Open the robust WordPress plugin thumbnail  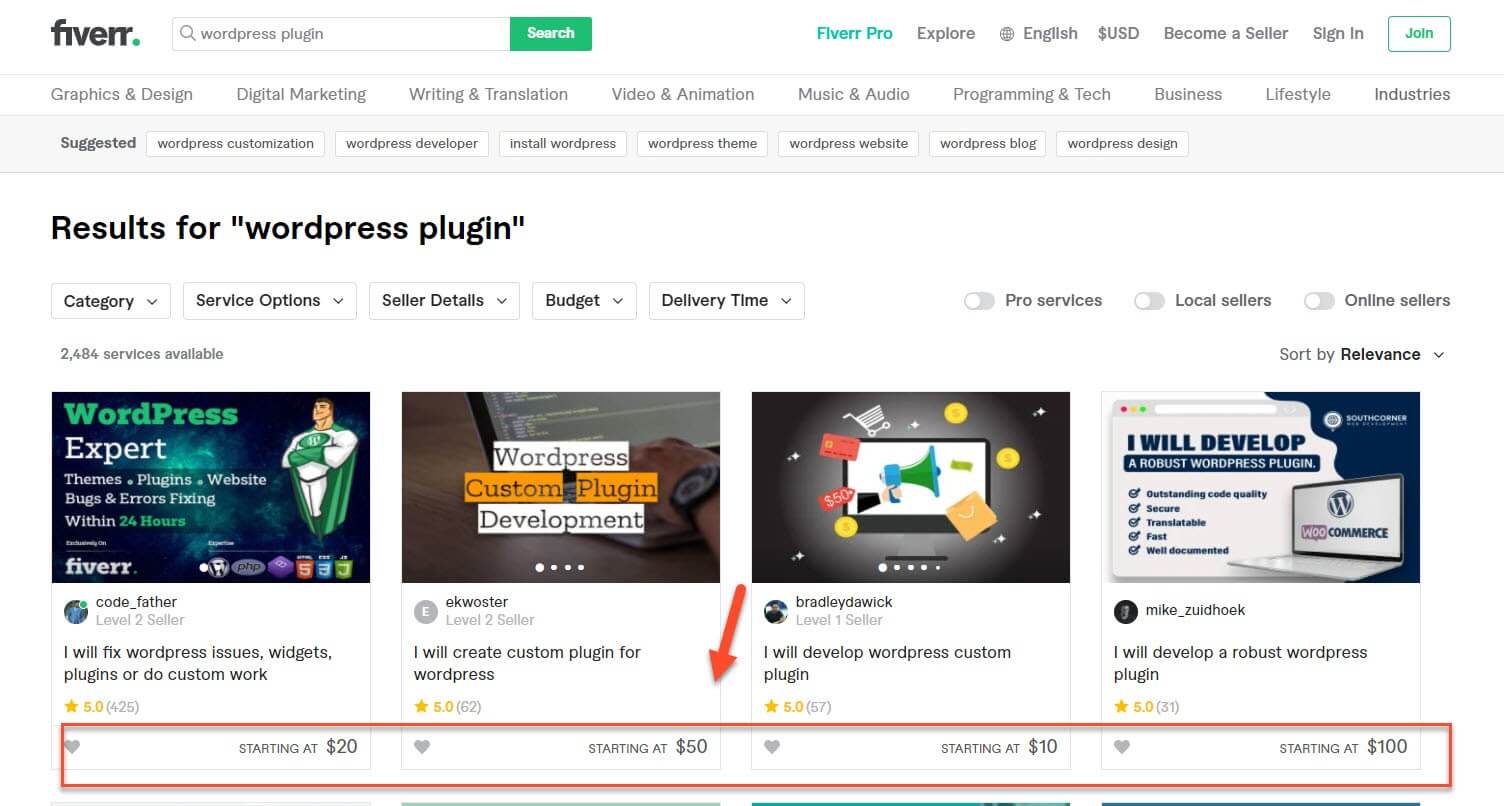point(1261,487)
